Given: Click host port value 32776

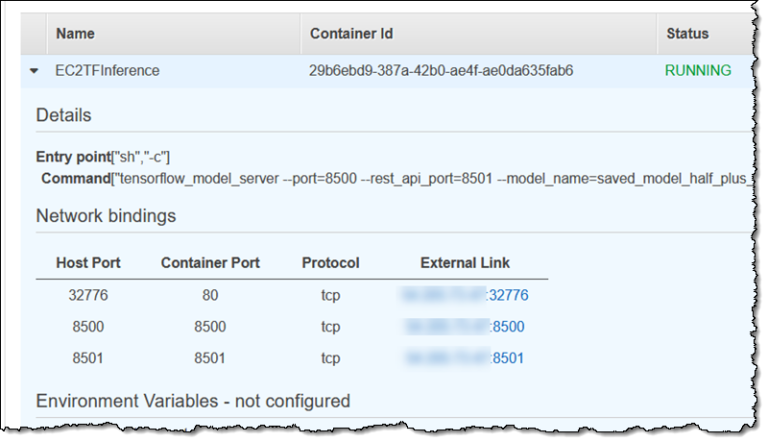Looking at the screenshot, I should click(x=90, y=295).
